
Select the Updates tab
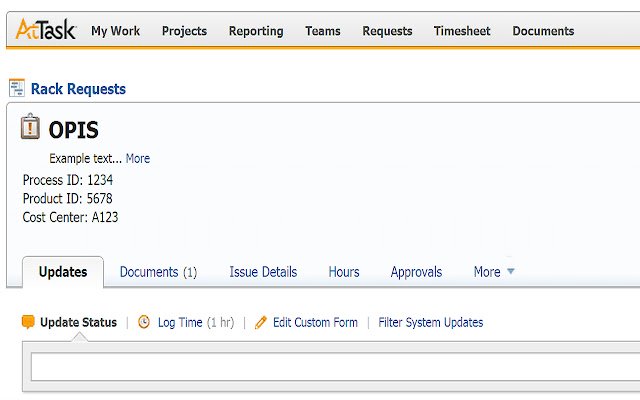(x=63, y=272)
